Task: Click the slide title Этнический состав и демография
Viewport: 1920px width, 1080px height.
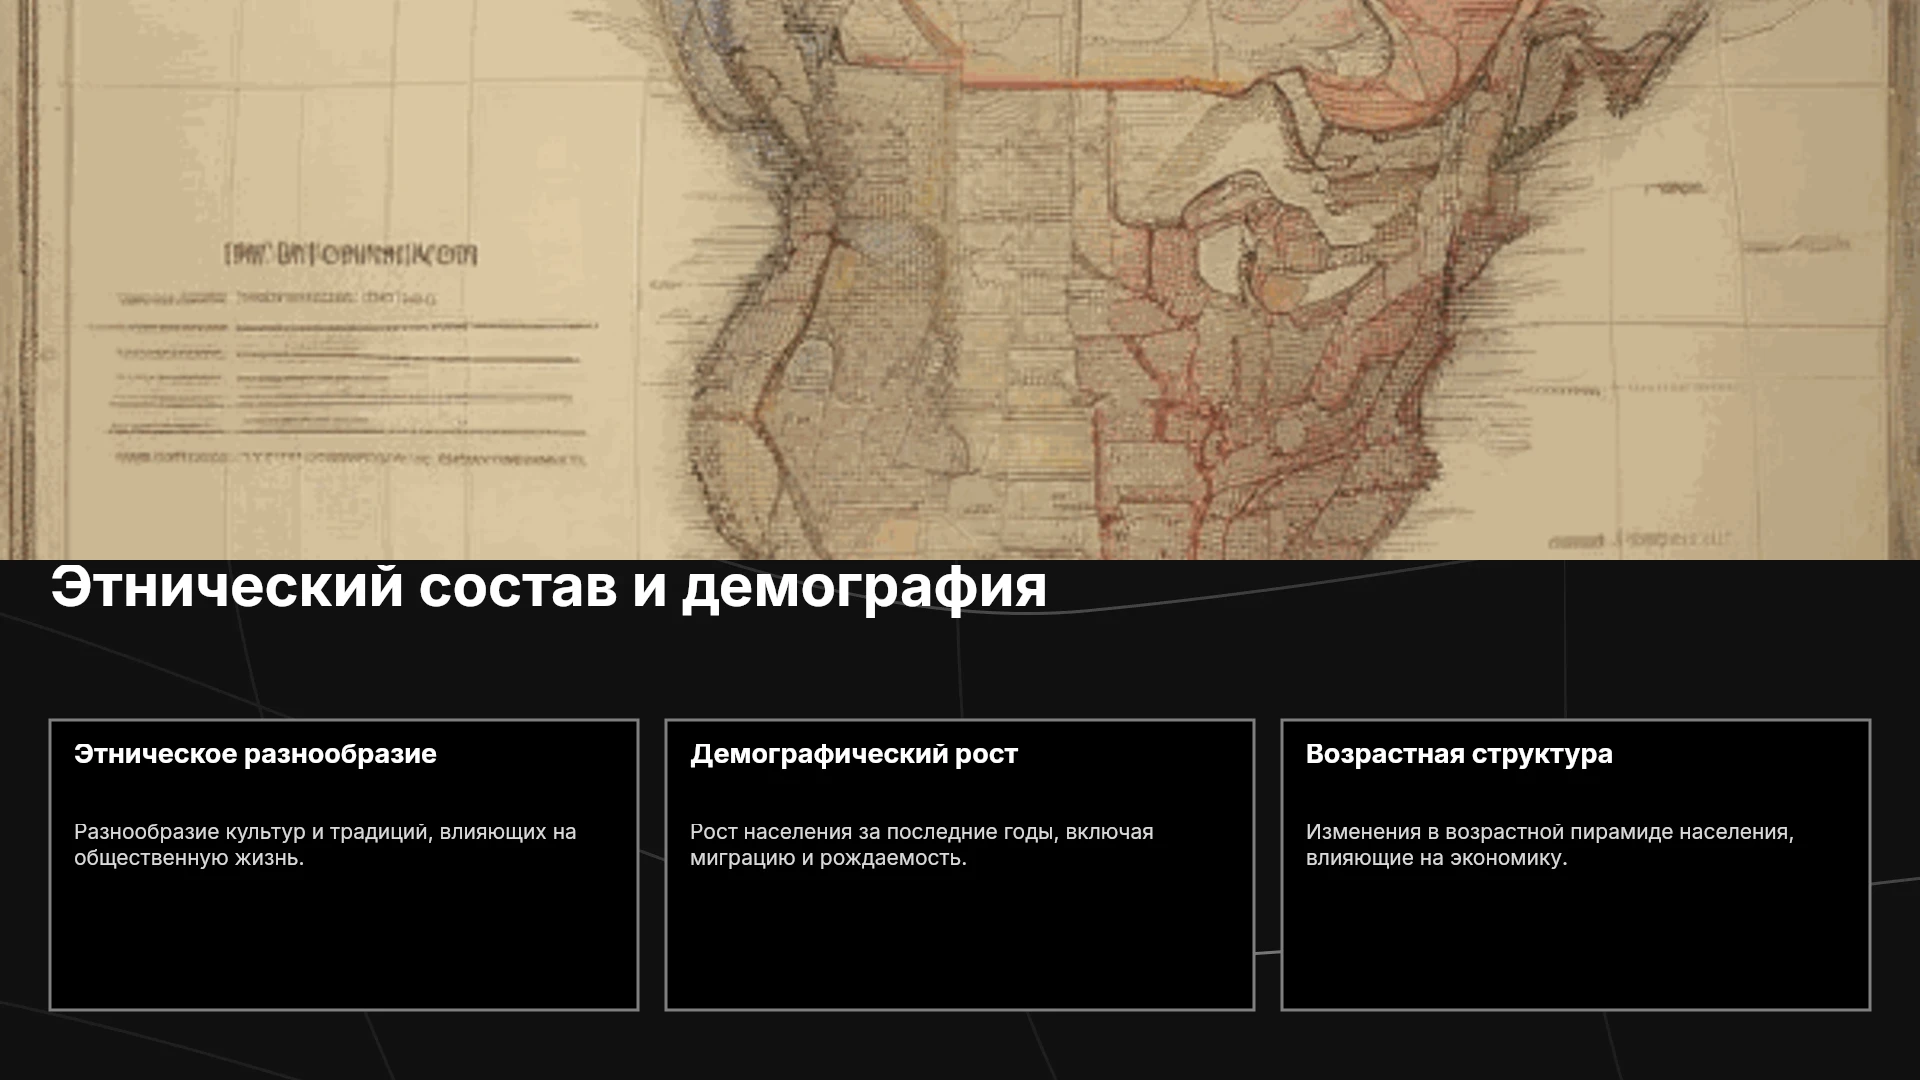Action: [x=549, y=587]
